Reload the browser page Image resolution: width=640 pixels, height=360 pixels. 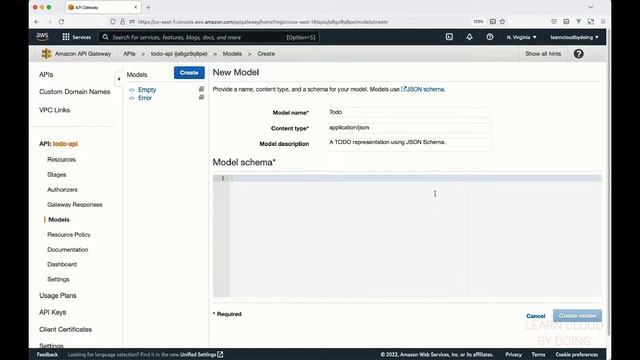point(61,22)
